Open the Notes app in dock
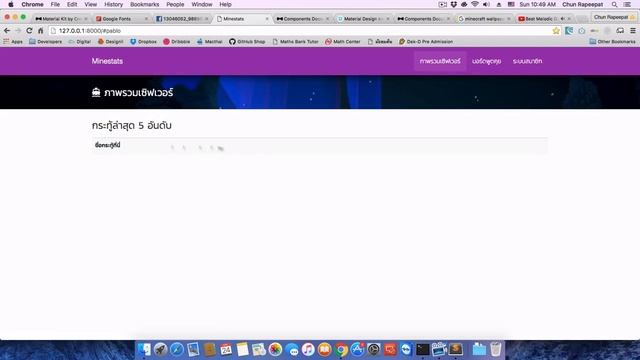 pos(242,349)
